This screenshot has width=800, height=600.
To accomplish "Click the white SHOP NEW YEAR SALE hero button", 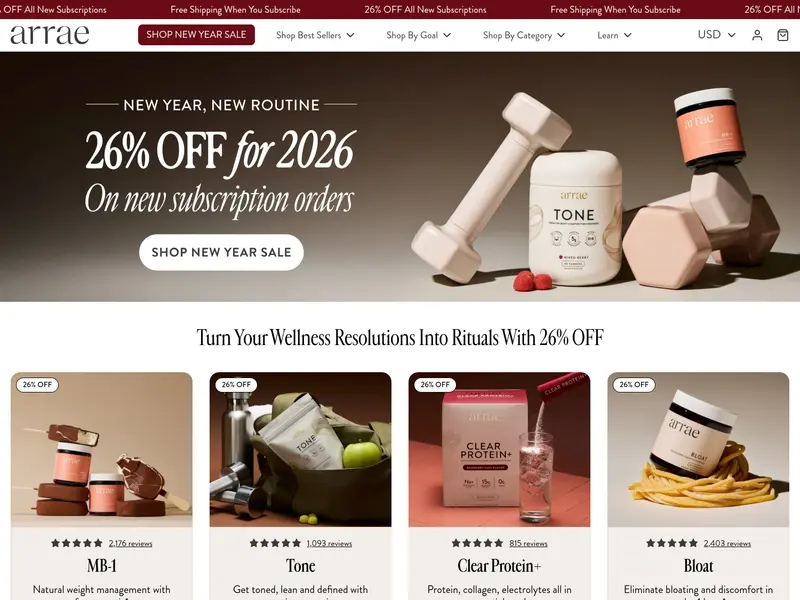I will tap(221, 252).
